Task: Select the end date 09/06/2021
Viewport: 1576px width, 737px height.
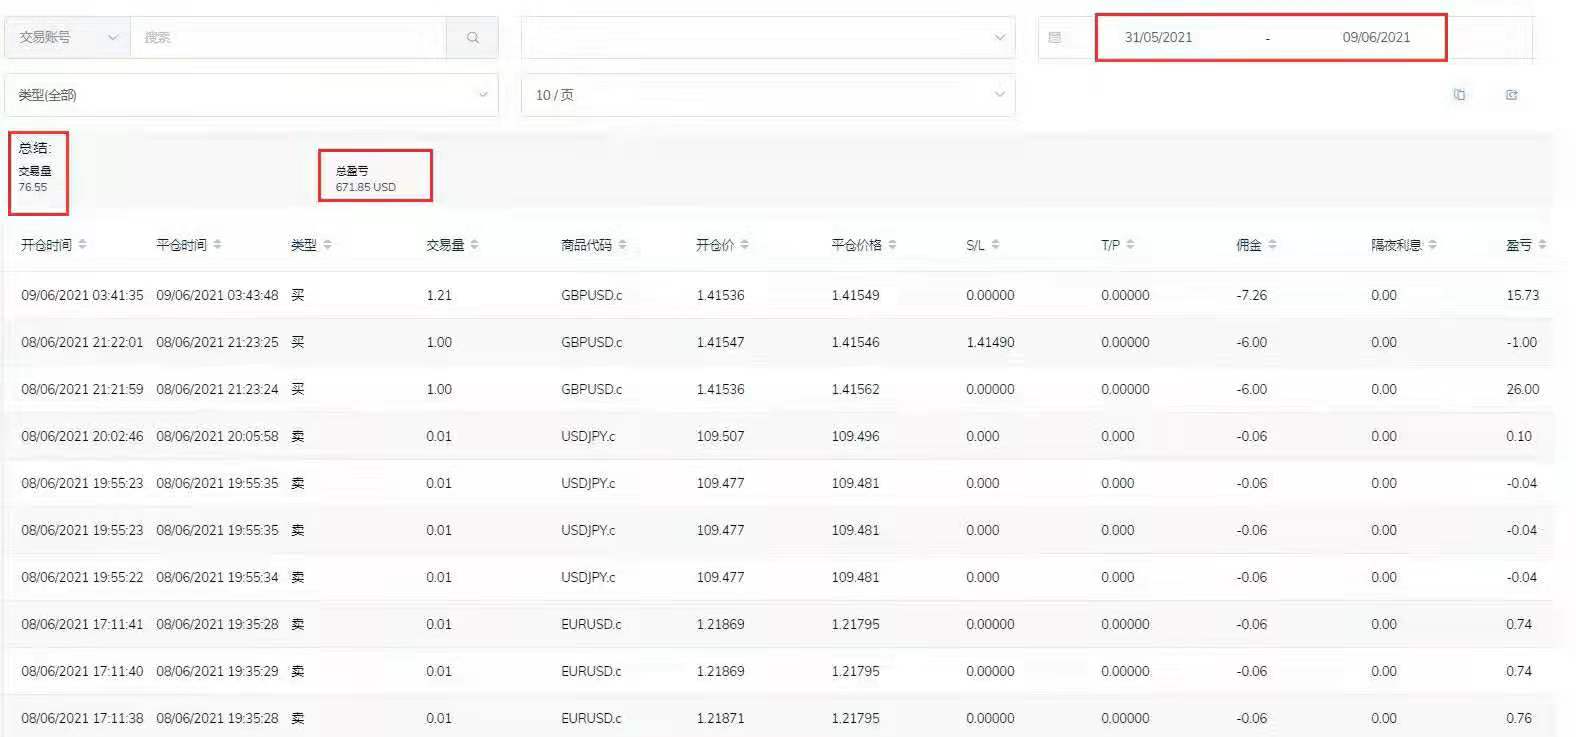Action: (1376, 38)
